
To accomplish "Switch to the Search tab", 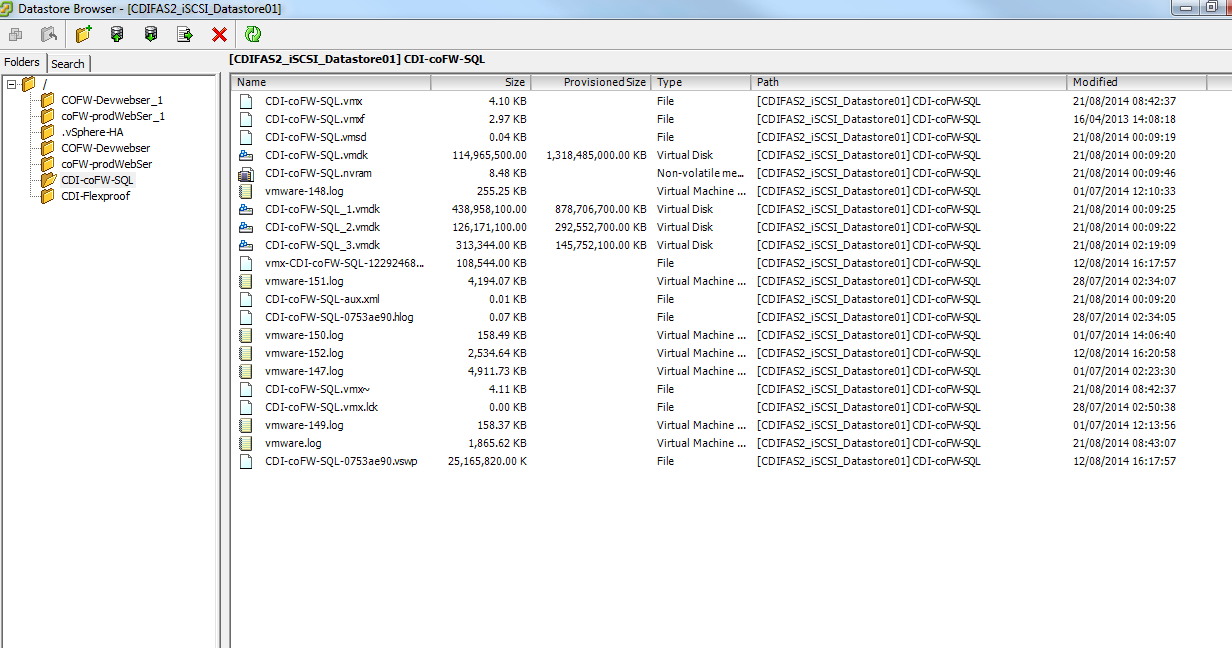I will point(68,63).
